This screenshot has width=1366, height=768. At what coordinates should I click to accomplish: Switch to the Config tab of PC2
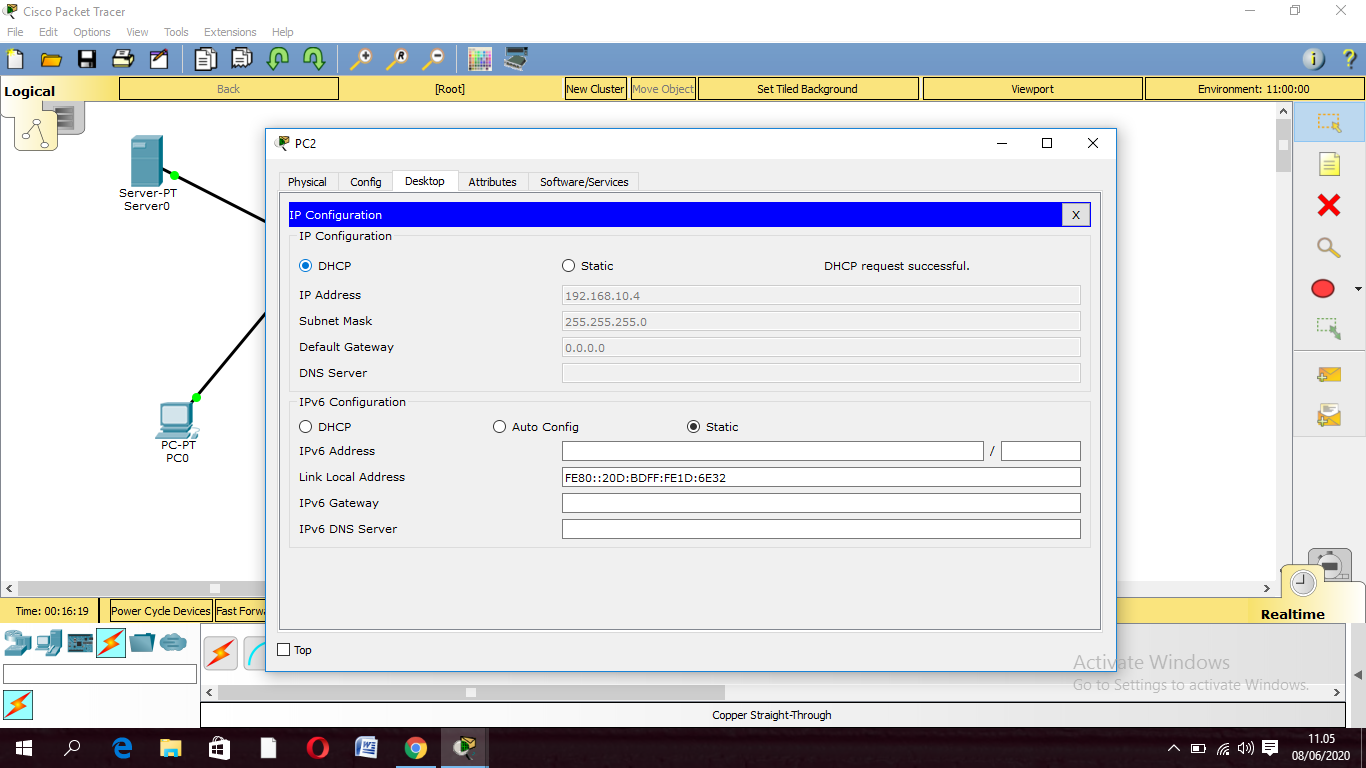pyautogui.click(x=365, y=181)
